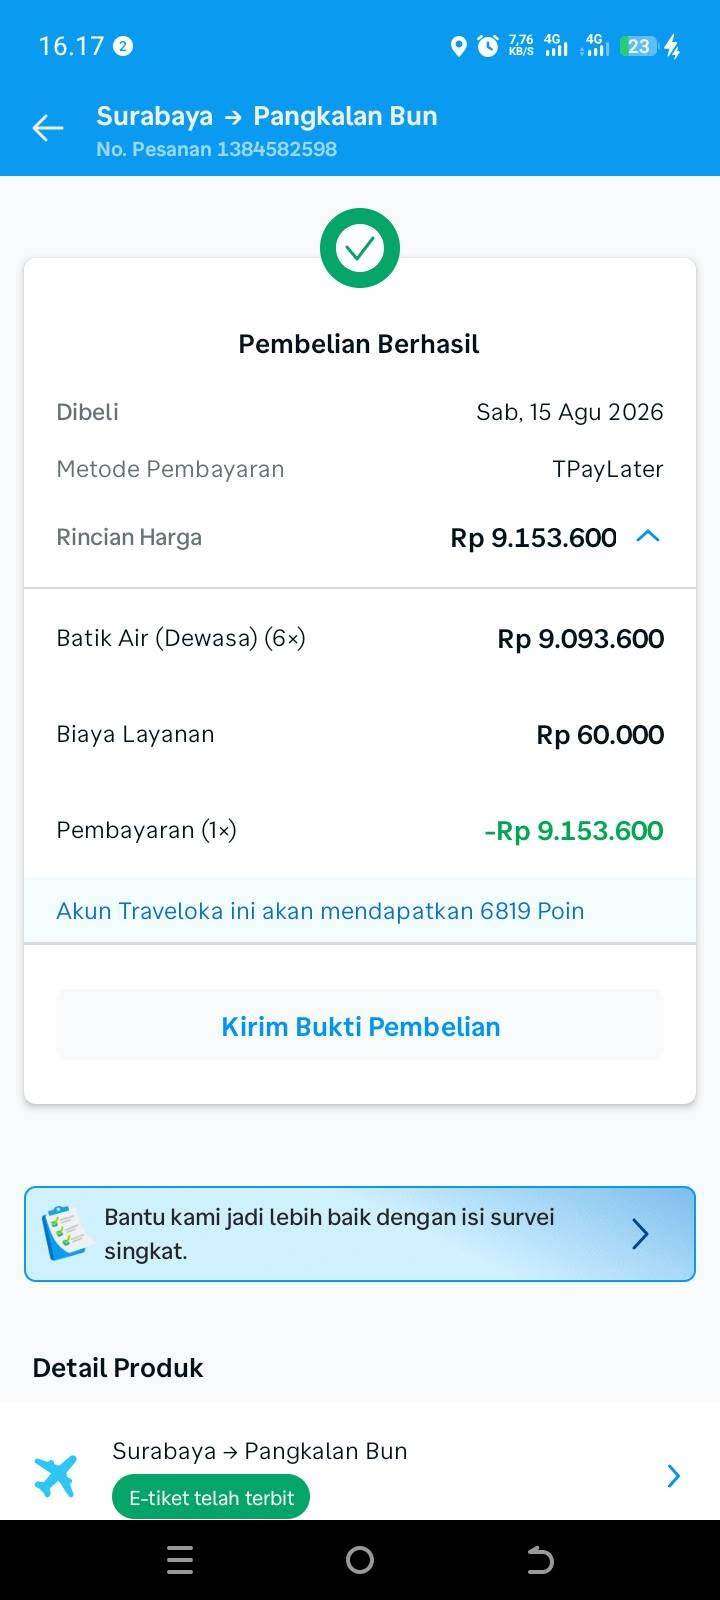Tap the green success checkmark icon
The height and width of the screenshot is (1600, 720).
click(x=360, y=248)
